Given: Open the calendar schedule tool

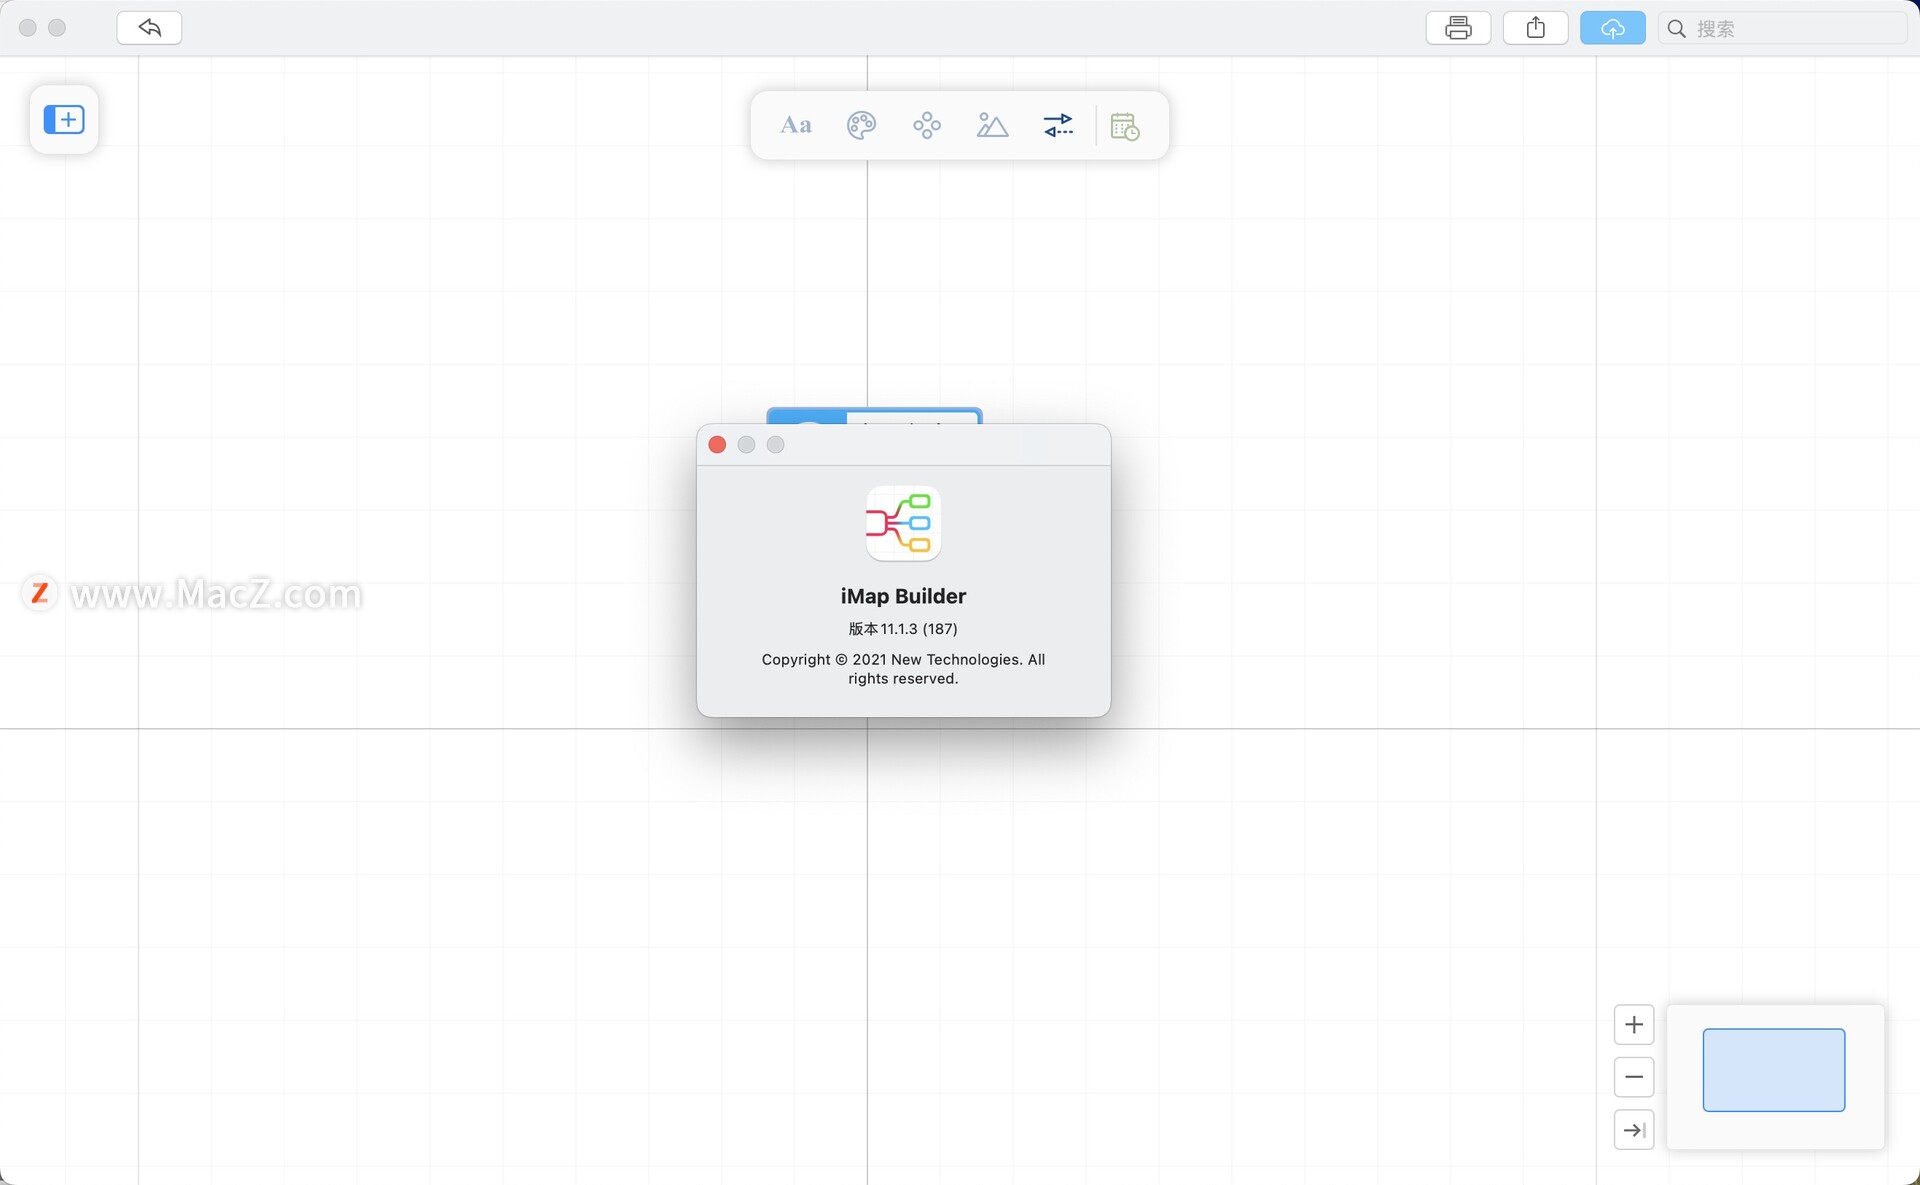Looking at the screenshot, I should (x=1125, y=126).
